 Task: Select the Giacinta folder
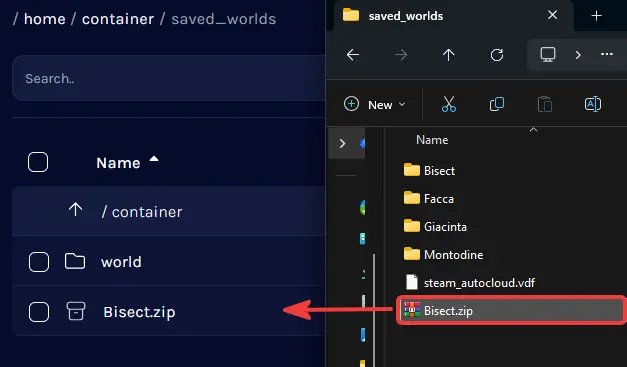pyautogui.click(x=435, y=227)
